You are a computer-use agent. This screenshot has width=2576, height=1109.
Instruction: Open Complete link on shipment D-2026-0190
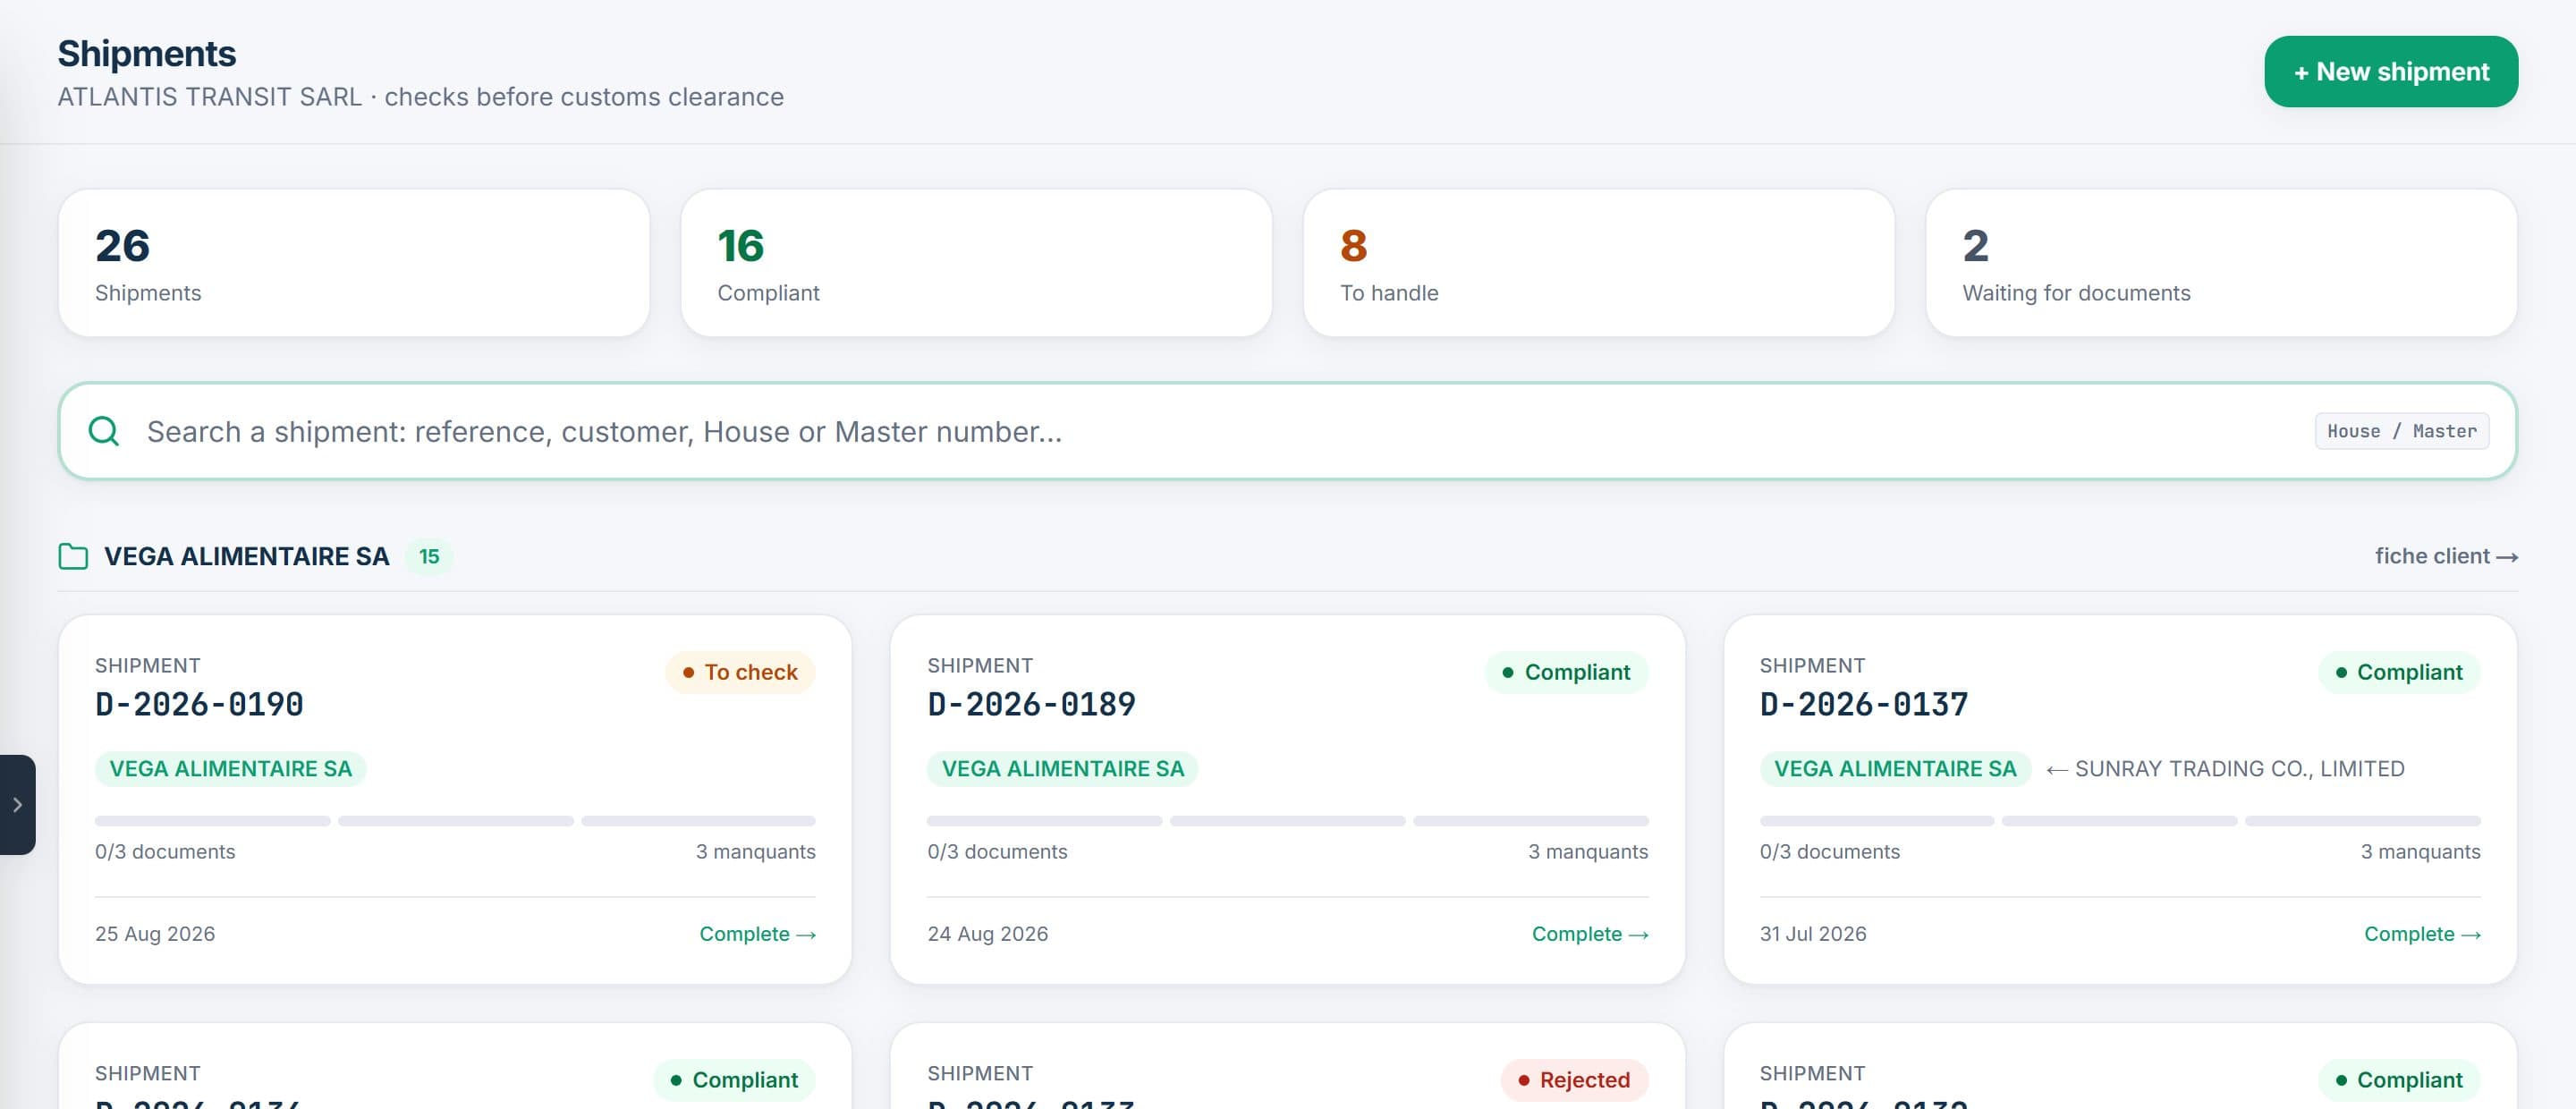[757, 934]
